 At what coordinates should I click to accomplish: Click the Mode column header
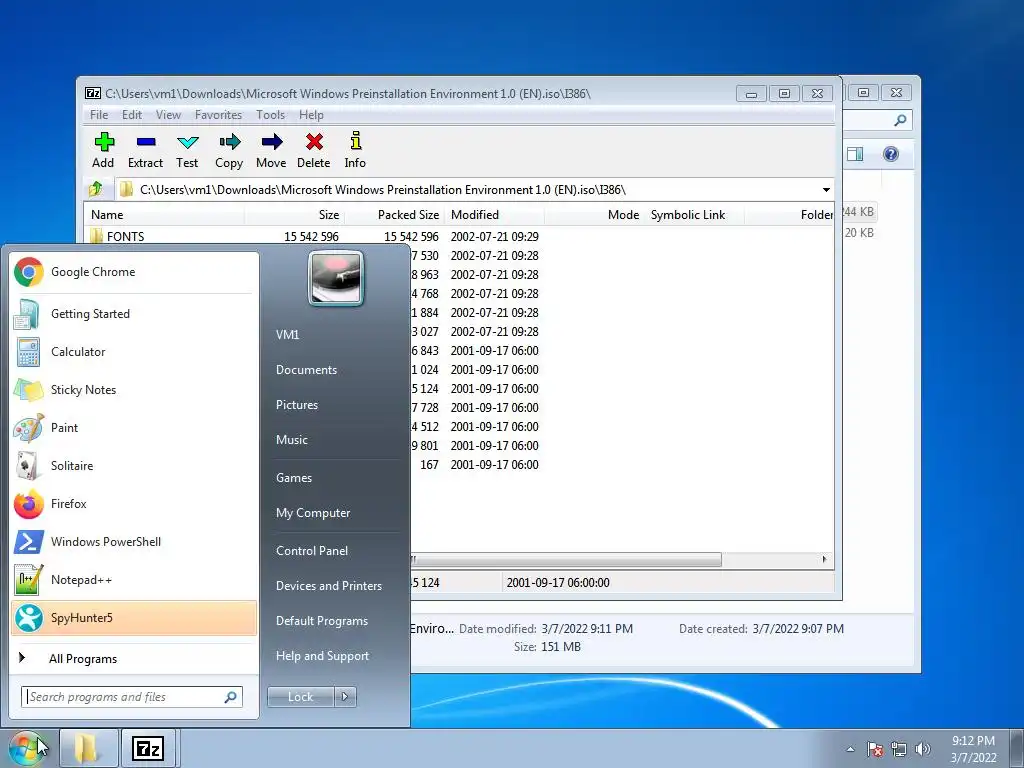pos(594,215)
